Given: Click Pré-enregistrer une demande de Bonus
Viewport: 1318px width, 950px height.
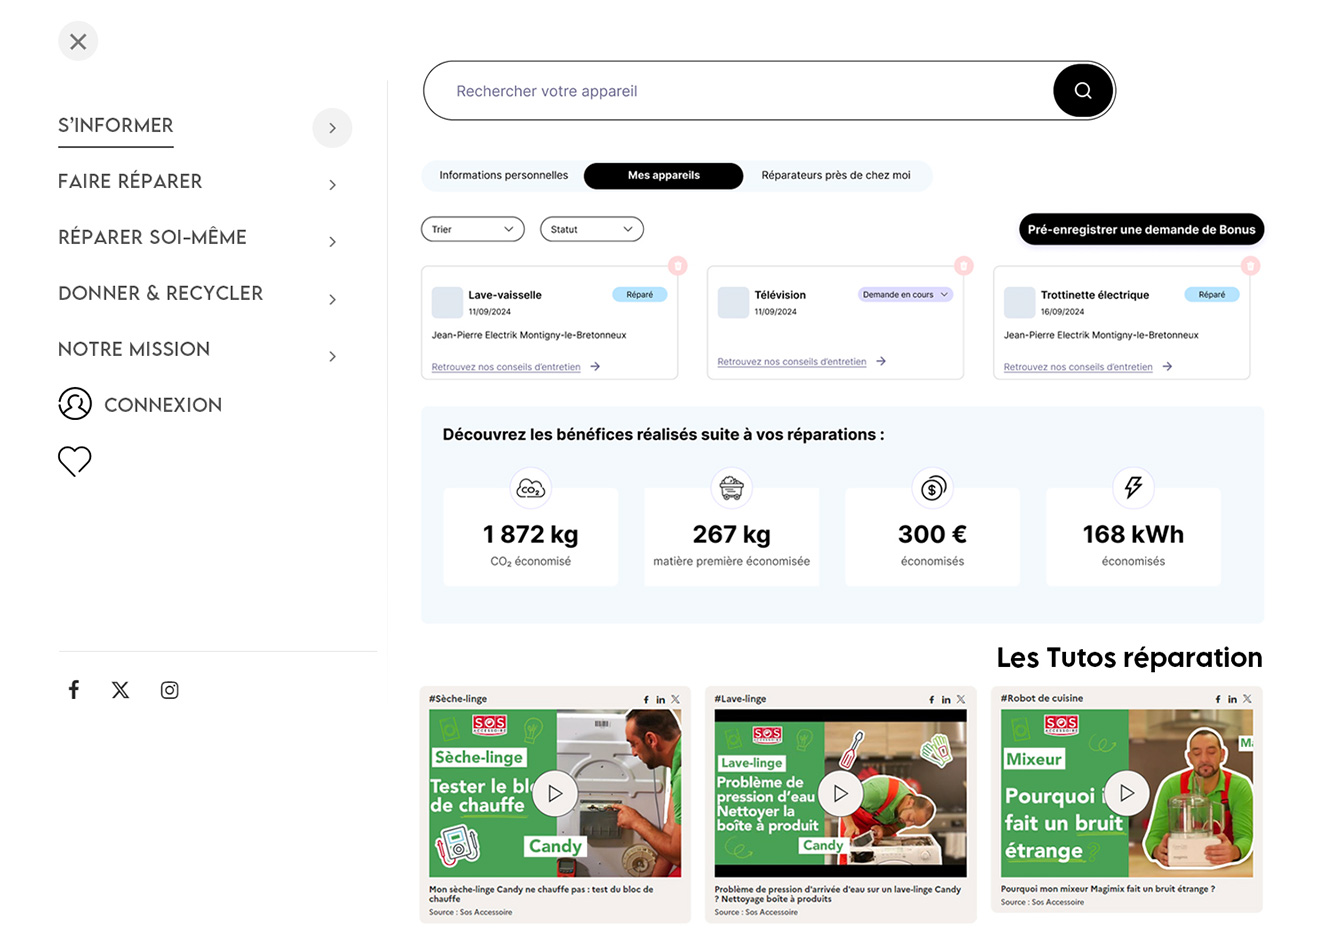Looking at the screenshot, I should [x=1142, y=229].
